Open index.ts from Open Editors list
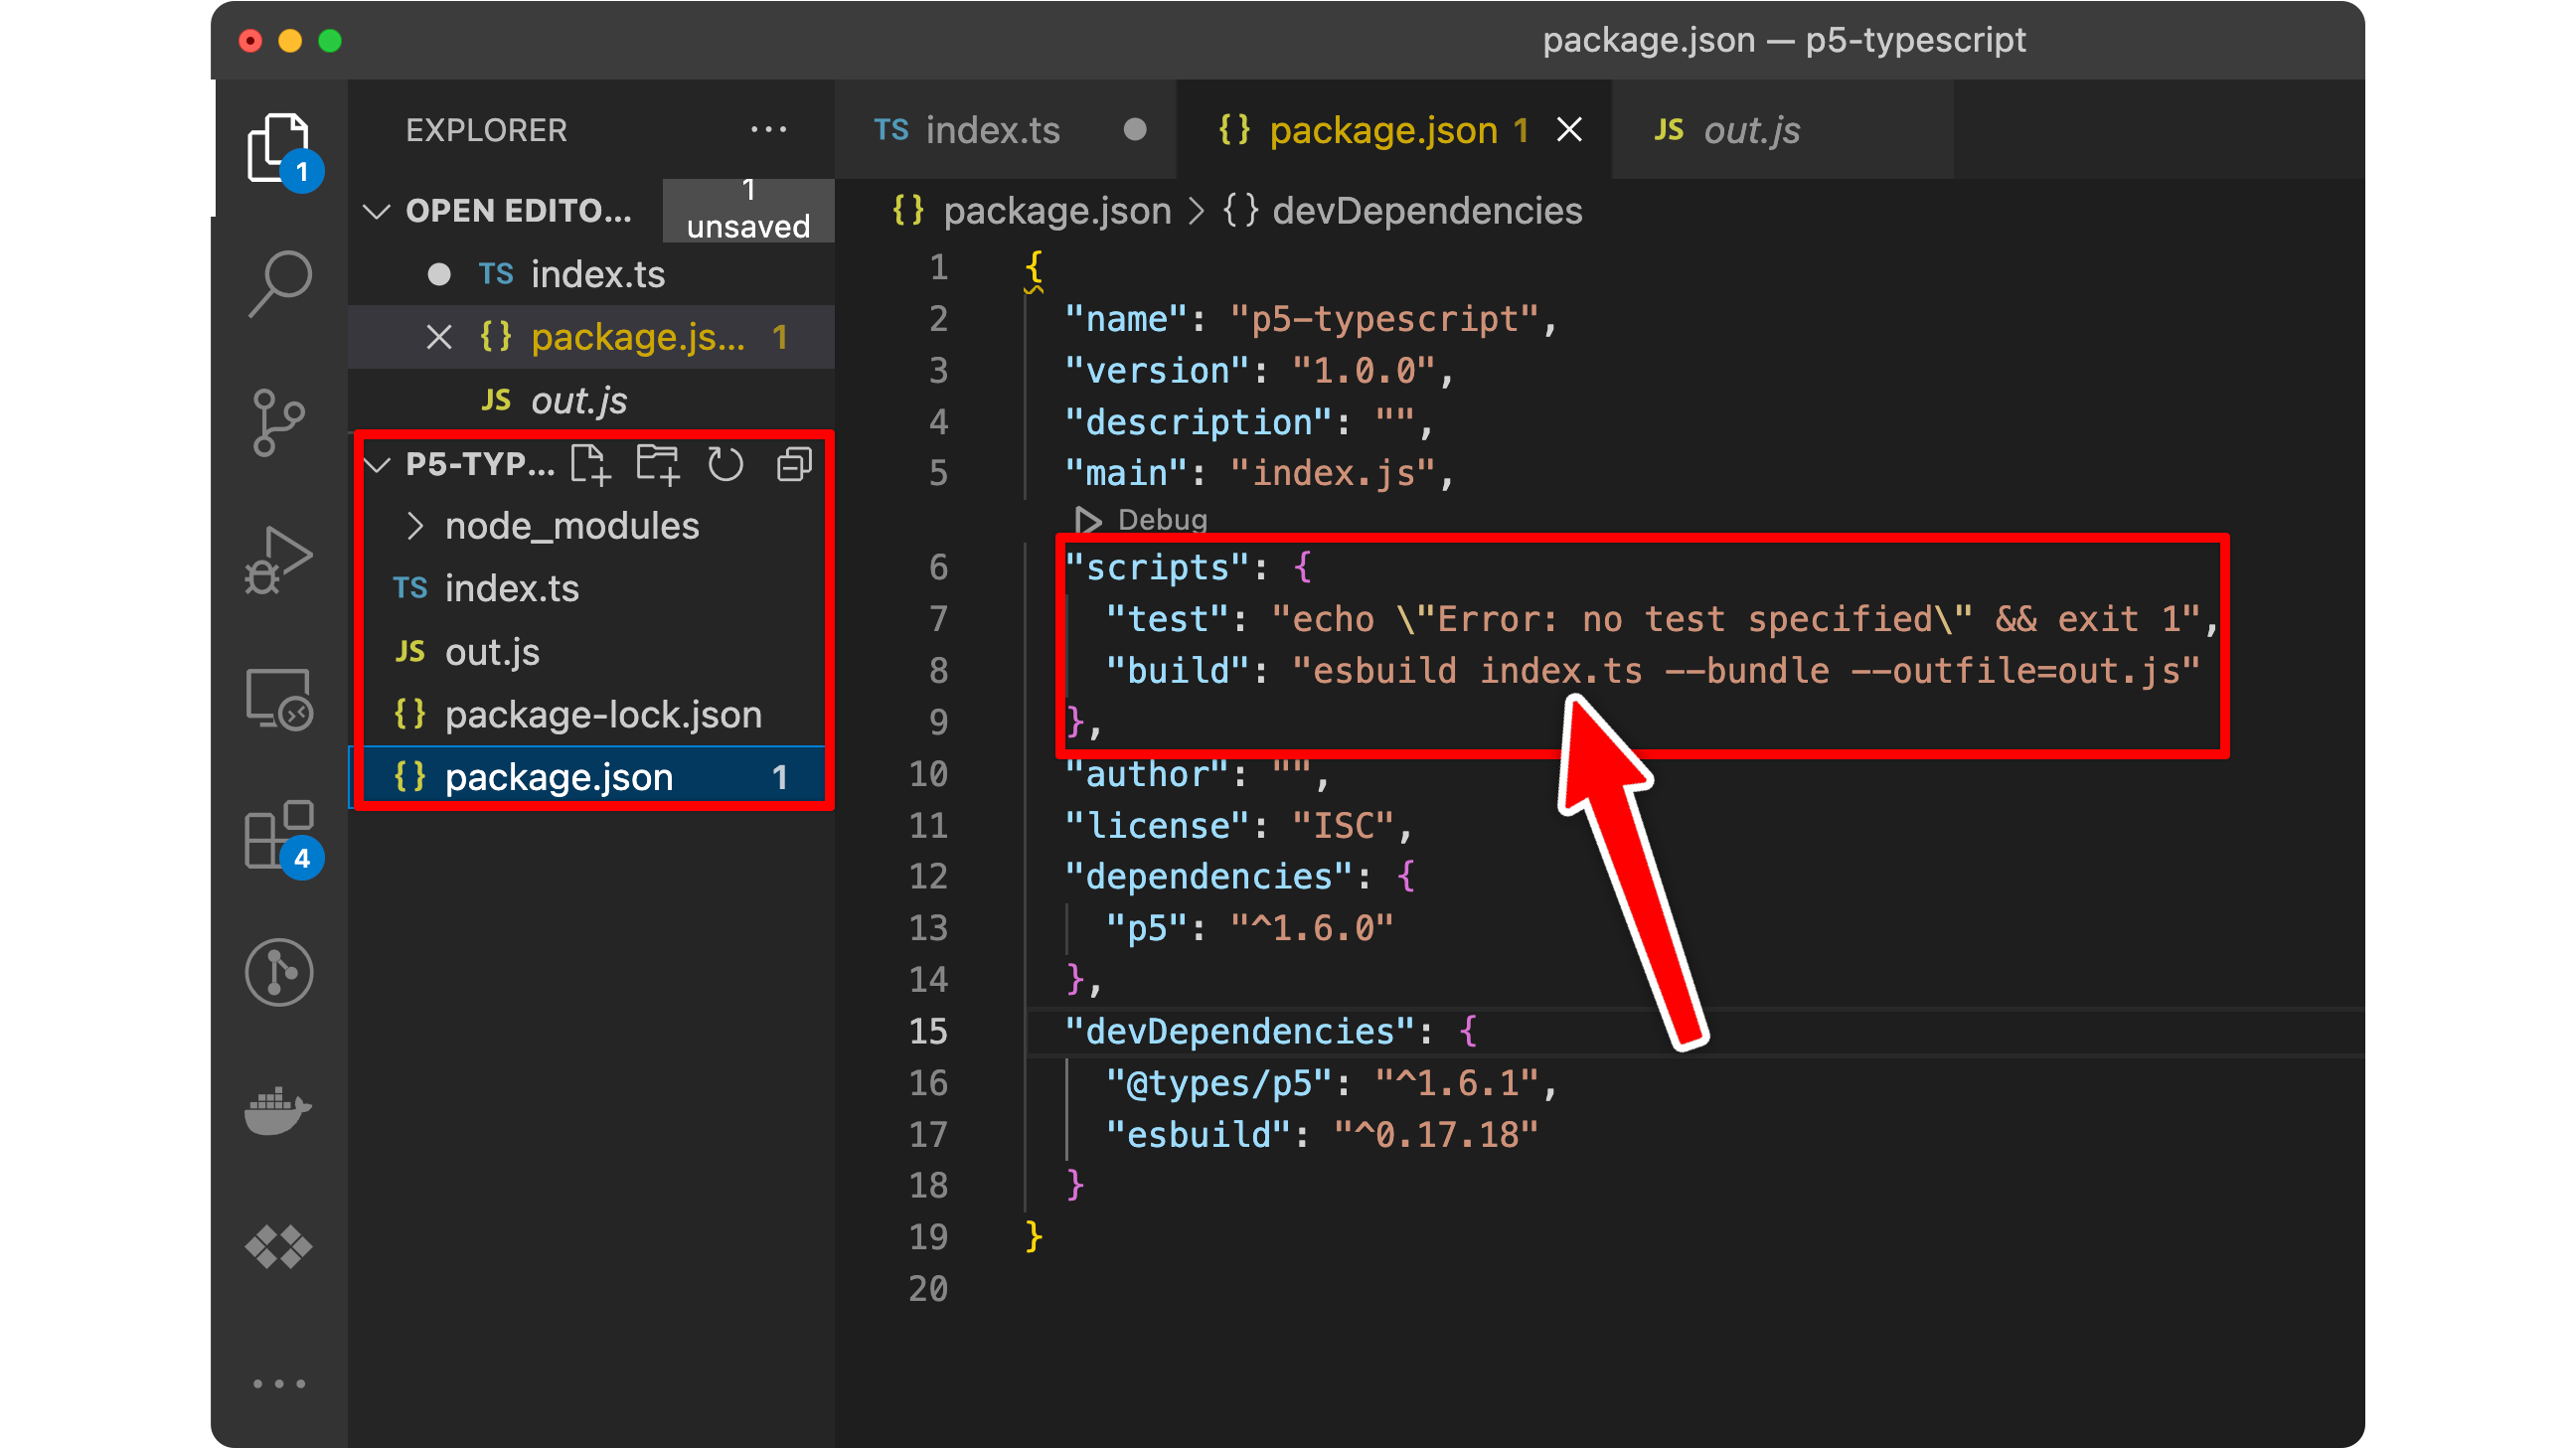This screenshot has height=1449, width=2576. 597,274
